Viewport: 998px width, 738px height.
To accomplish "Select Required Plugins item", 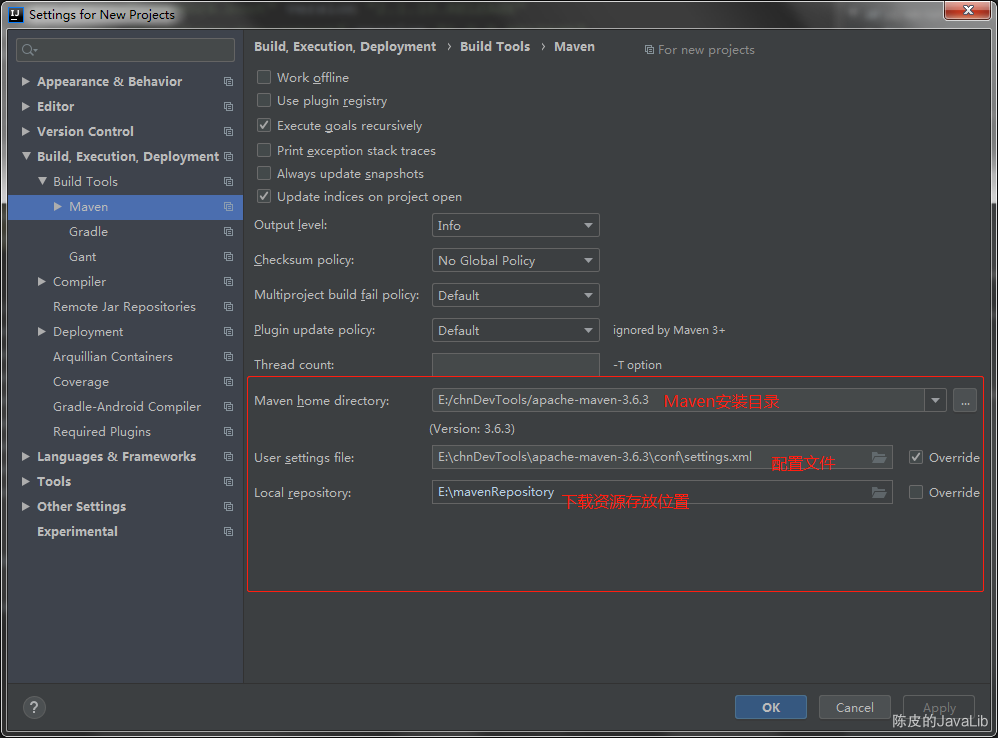I will (x=102, y=431).
